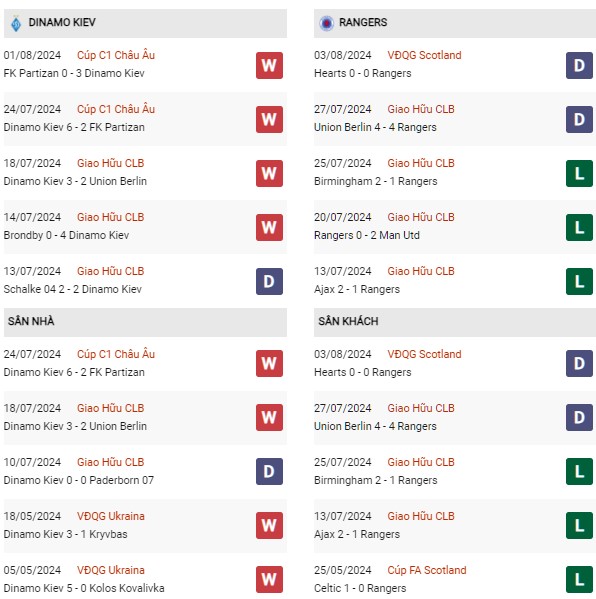This screenshot has height=599, width=596.
Task: Select the SÂN KHÁCH section header
Action: coord(455,321)
